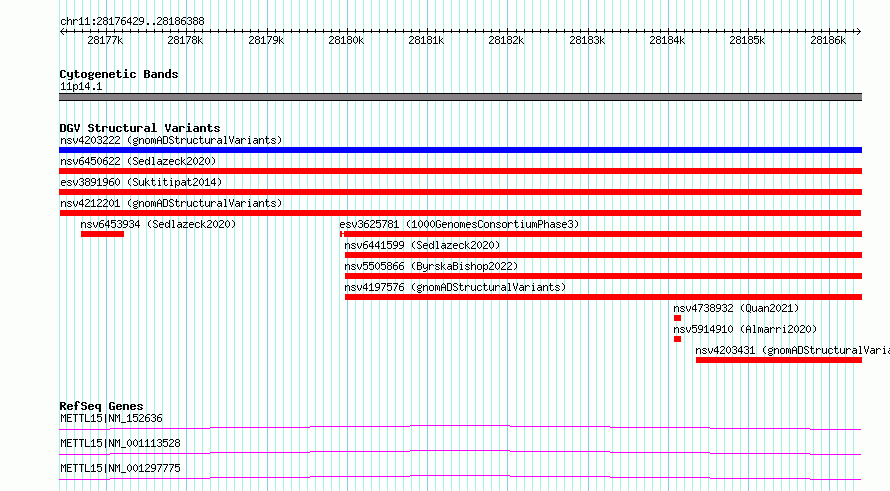This screenshot has height=491, width=890.
Task: Select the nsv6453934 (Sedlazeck2020) label
Action: tap(158, 224)
